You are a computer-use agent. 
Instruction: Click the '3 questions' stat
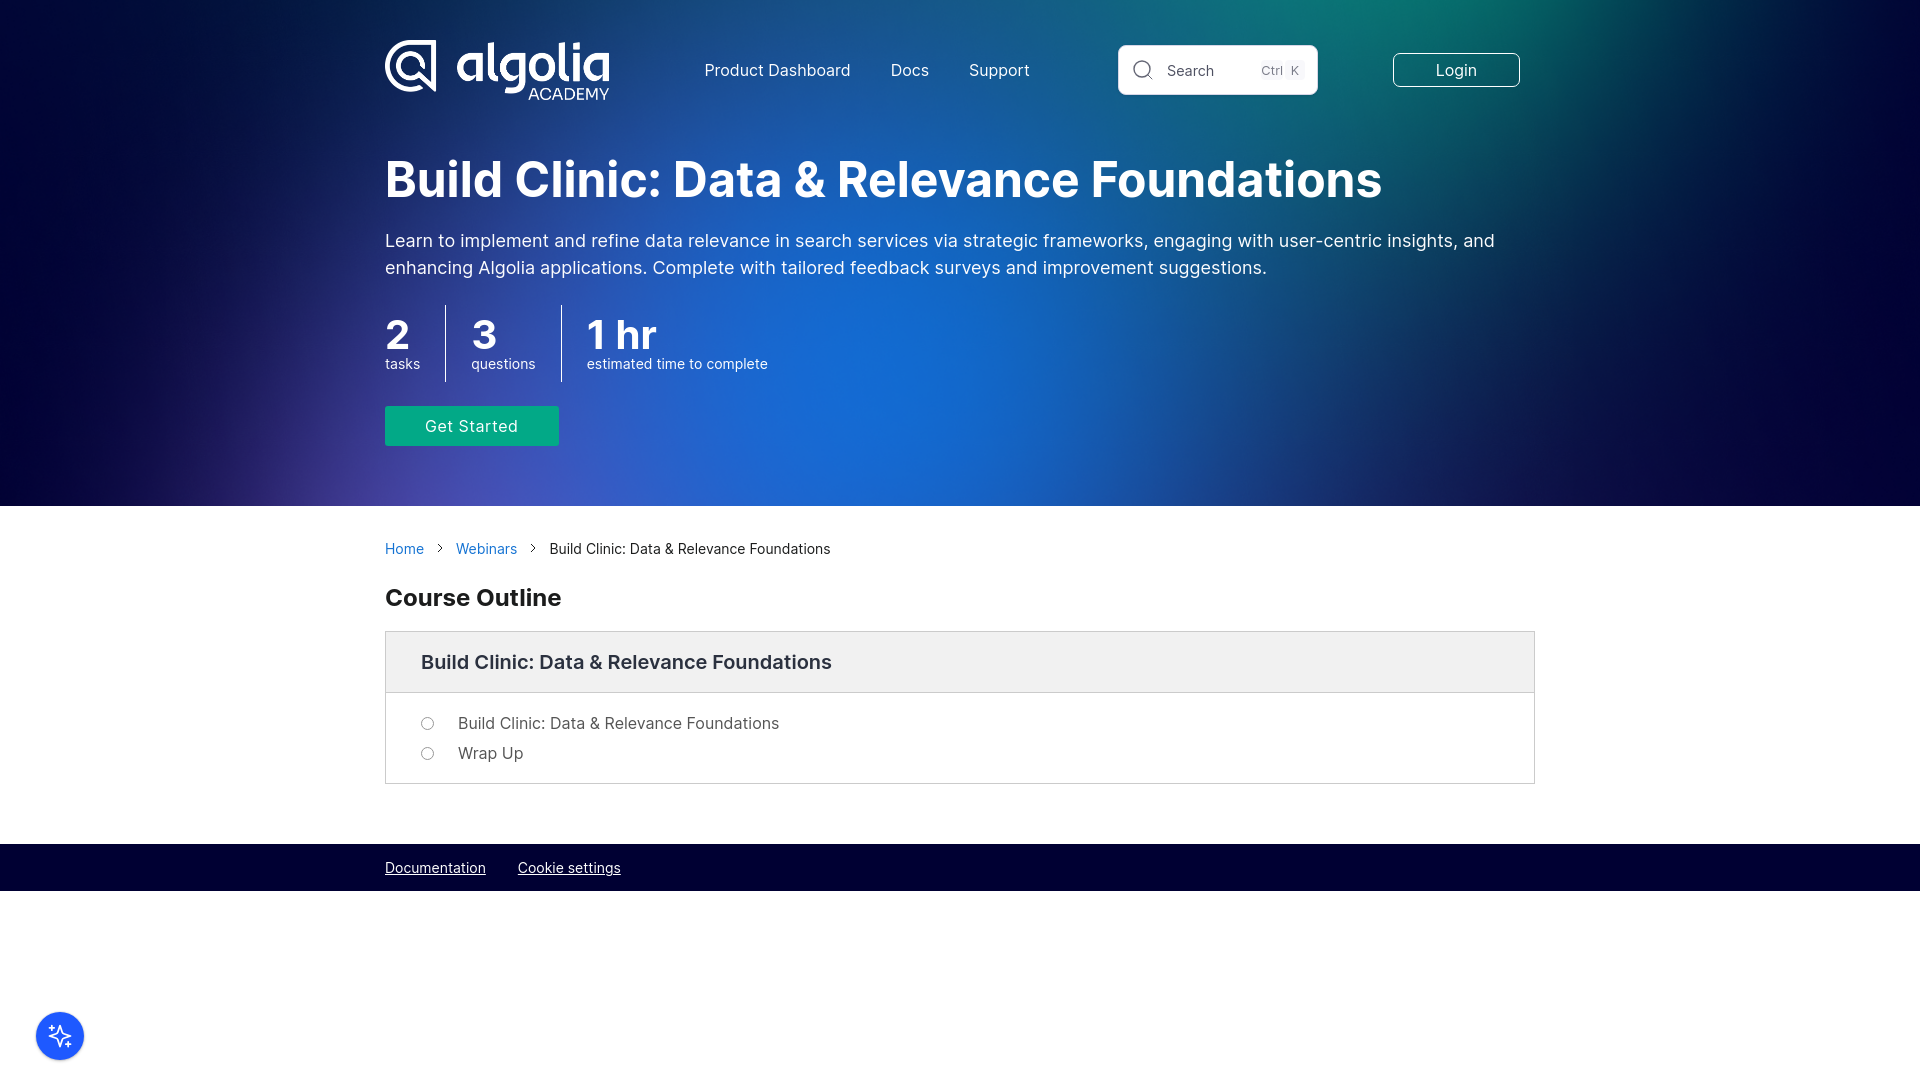pos(503,343)
